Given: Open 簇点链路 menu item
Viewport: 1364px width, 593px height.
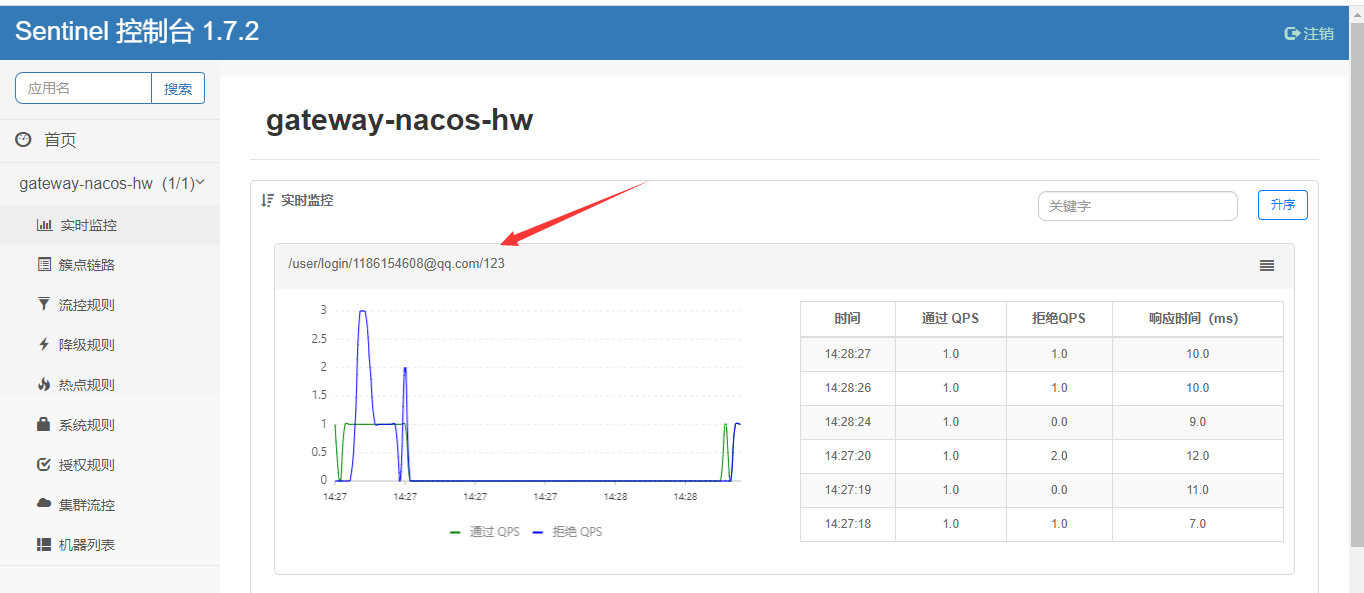Looking at the screenshot, I should (110, 265).
